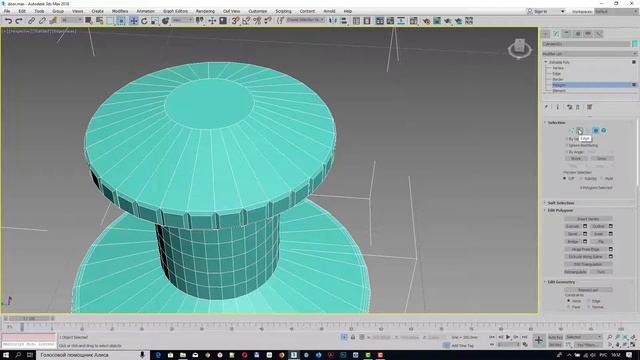Switch to Element sub-object selection icon
This screenshot has width=640, height=360.
(603, 131)
